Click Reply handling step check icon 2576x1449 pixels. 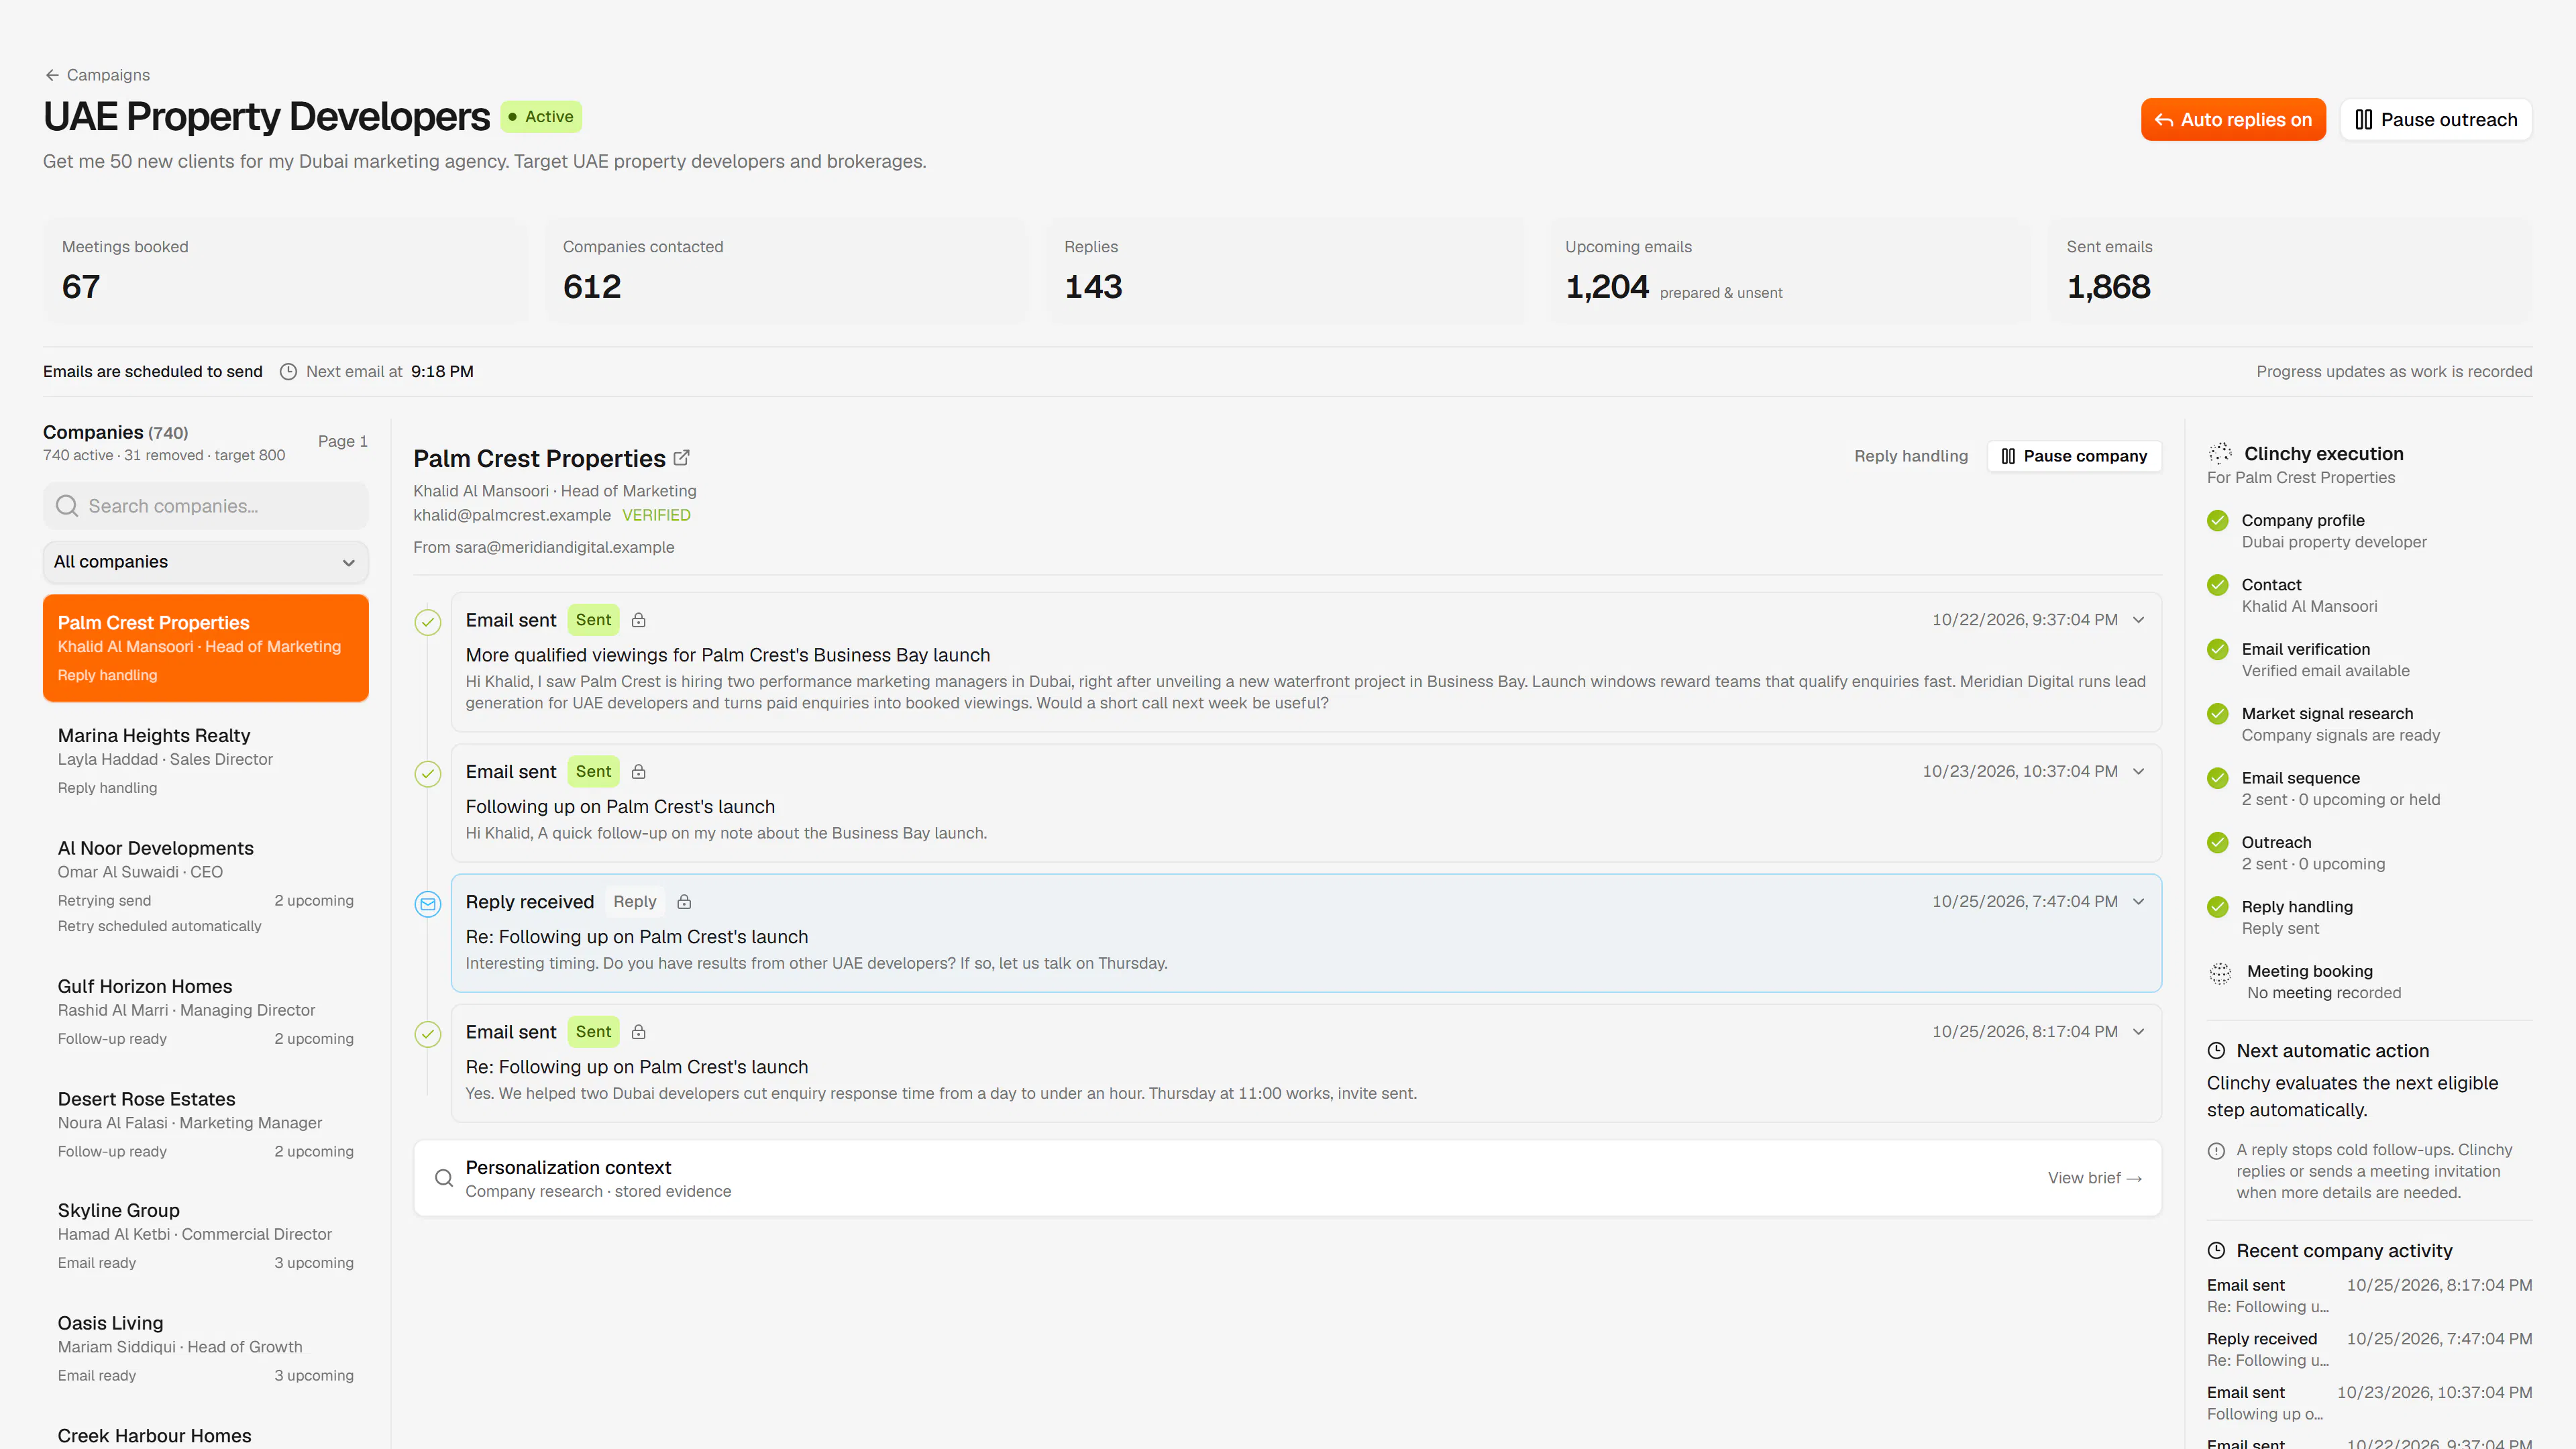click(2218, 907)
